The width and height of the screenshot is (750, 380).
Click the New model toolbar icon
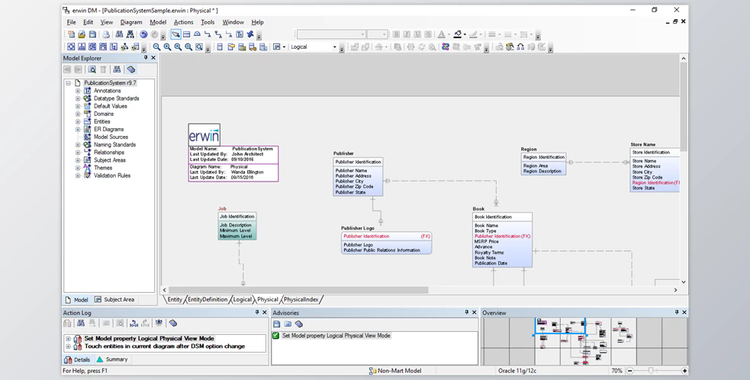[x=71, y=34]
